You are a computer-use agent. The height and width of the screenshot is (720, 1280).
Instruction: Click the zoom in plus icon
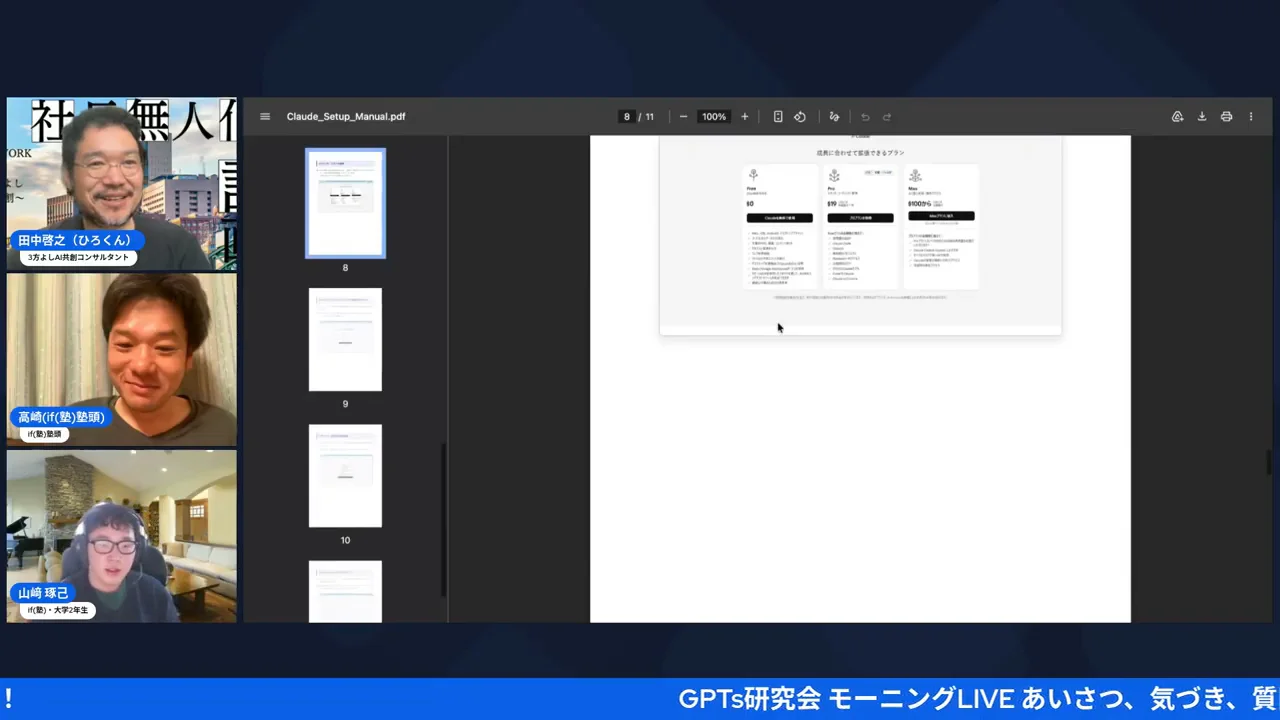pos(744,117)
